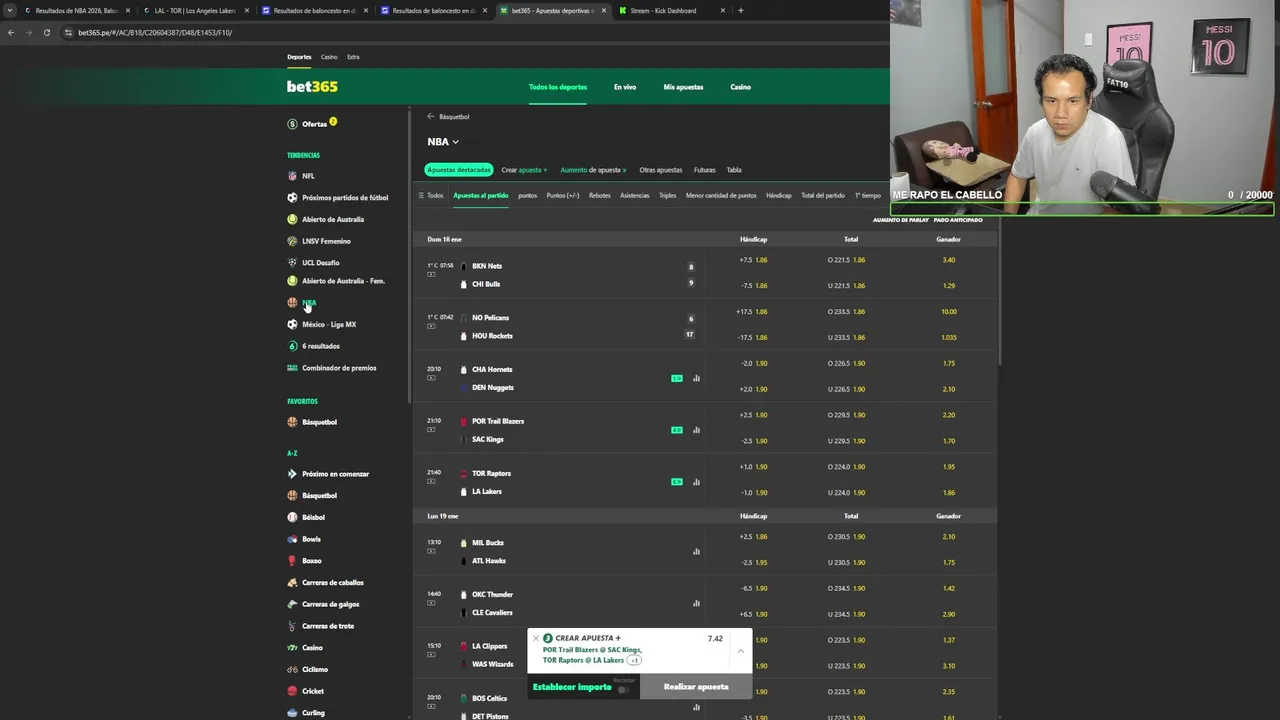
Task: Open the Casino icon in A-Z list
Action: pyautogui.click(x=292, y=648)
